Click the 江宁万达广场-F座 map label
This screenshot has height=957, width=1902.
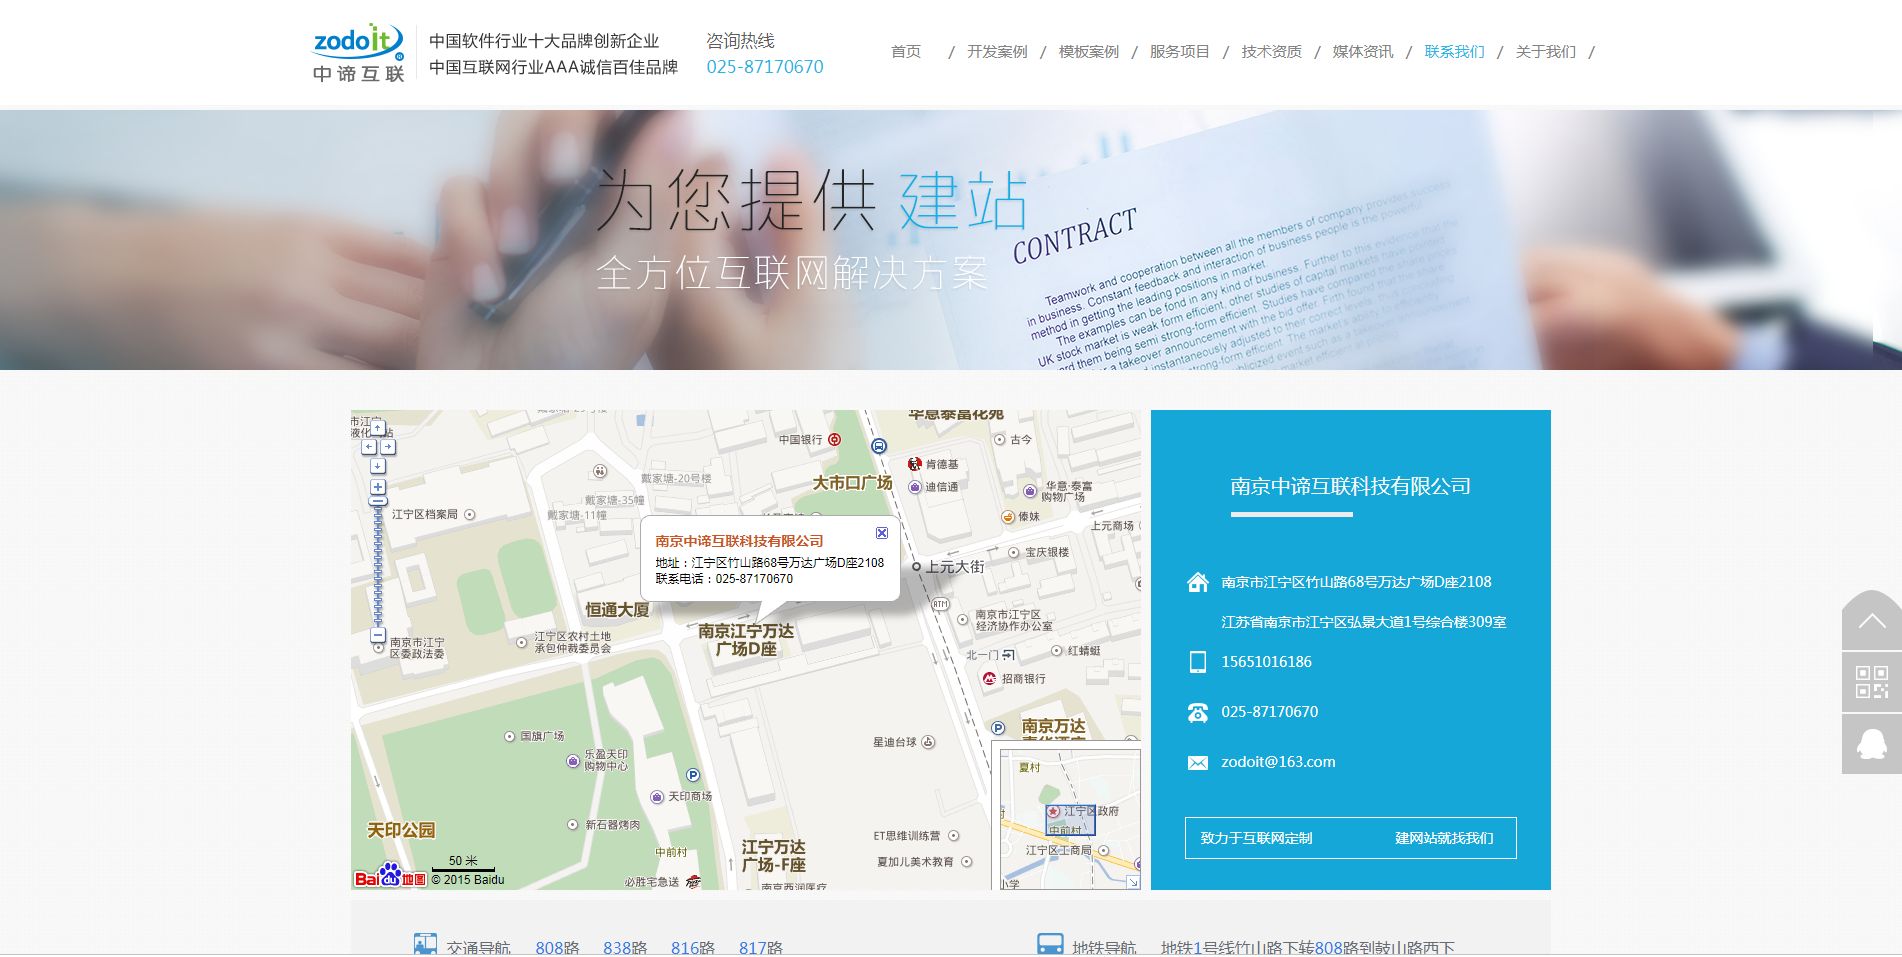click(x=773, y=856)
